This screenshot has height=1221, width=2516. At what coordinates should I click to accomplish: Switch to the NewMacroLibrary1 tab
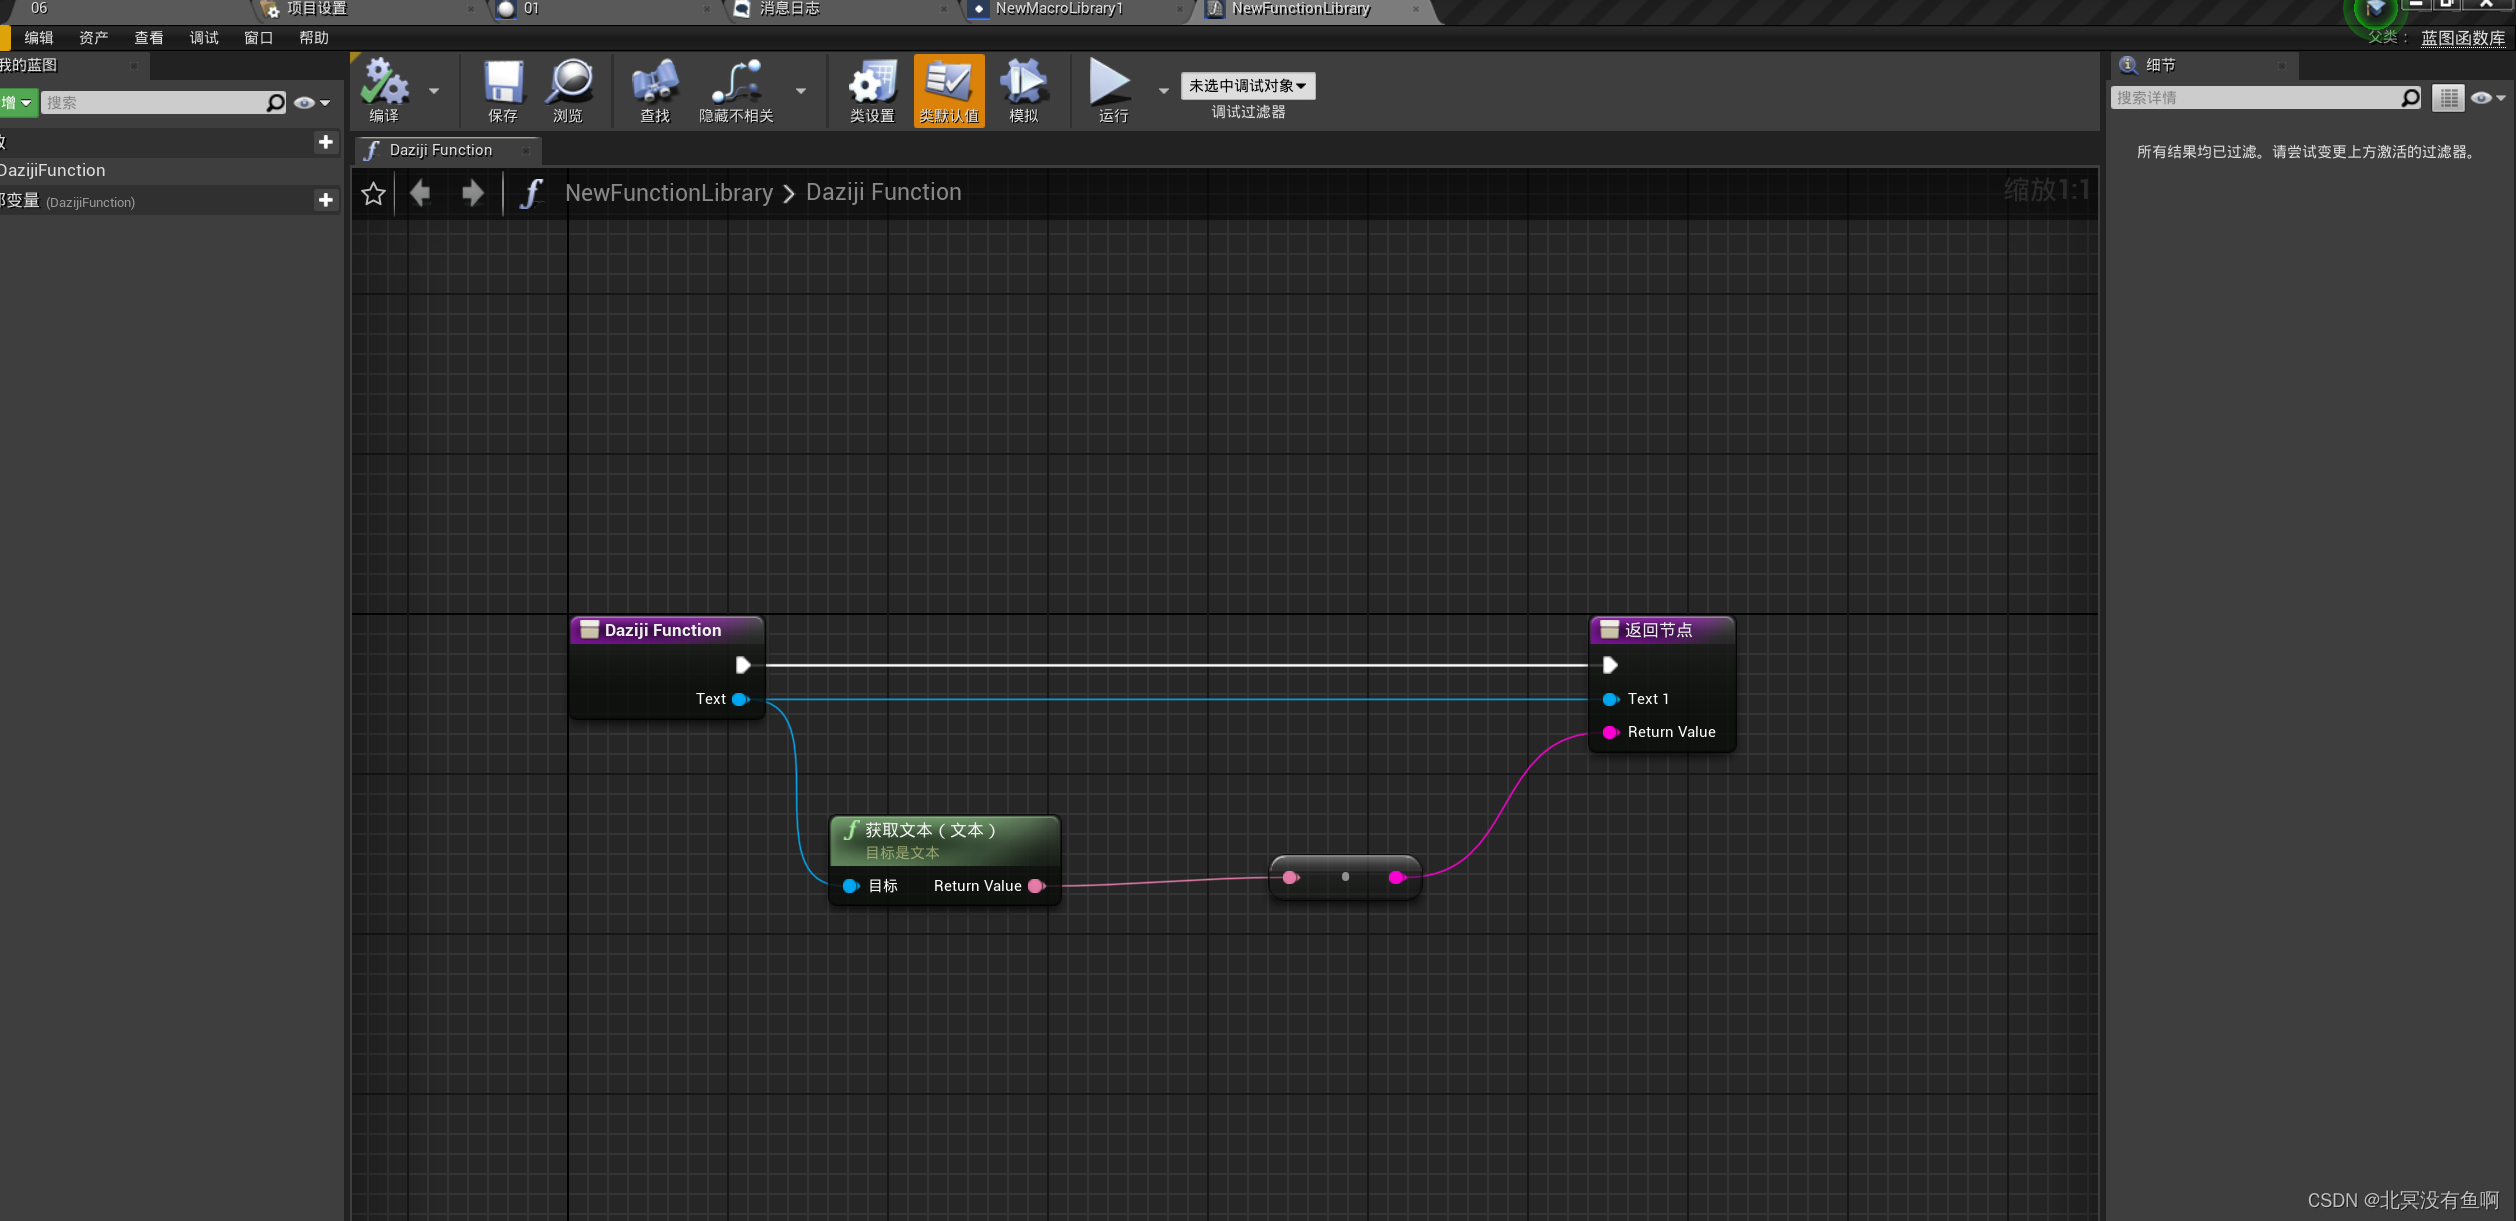pos(1059,9)
